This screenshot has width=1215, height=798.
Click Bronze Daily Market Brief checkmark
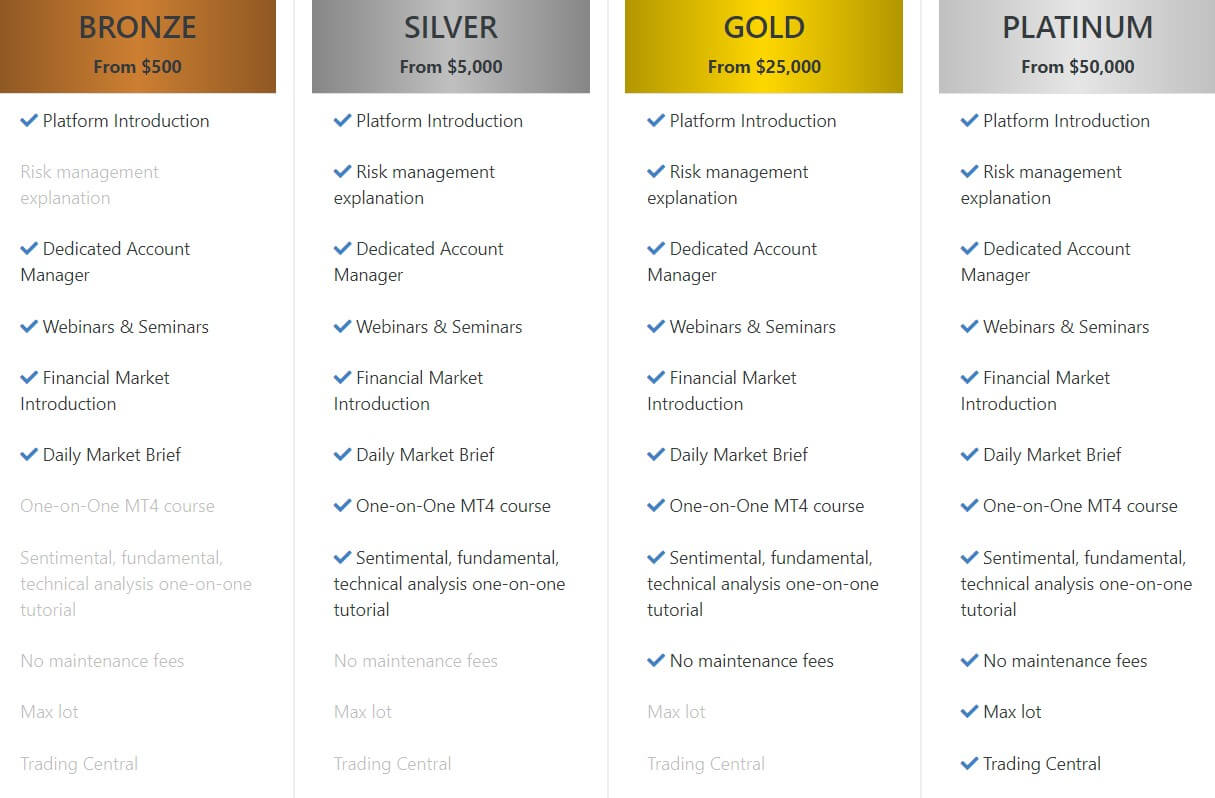(29, 455)
